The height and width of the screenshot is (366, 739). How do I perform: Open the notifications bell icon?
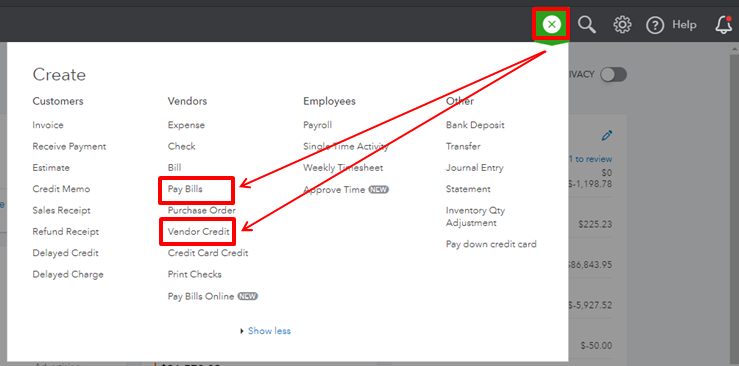click(x=723, y=24)
